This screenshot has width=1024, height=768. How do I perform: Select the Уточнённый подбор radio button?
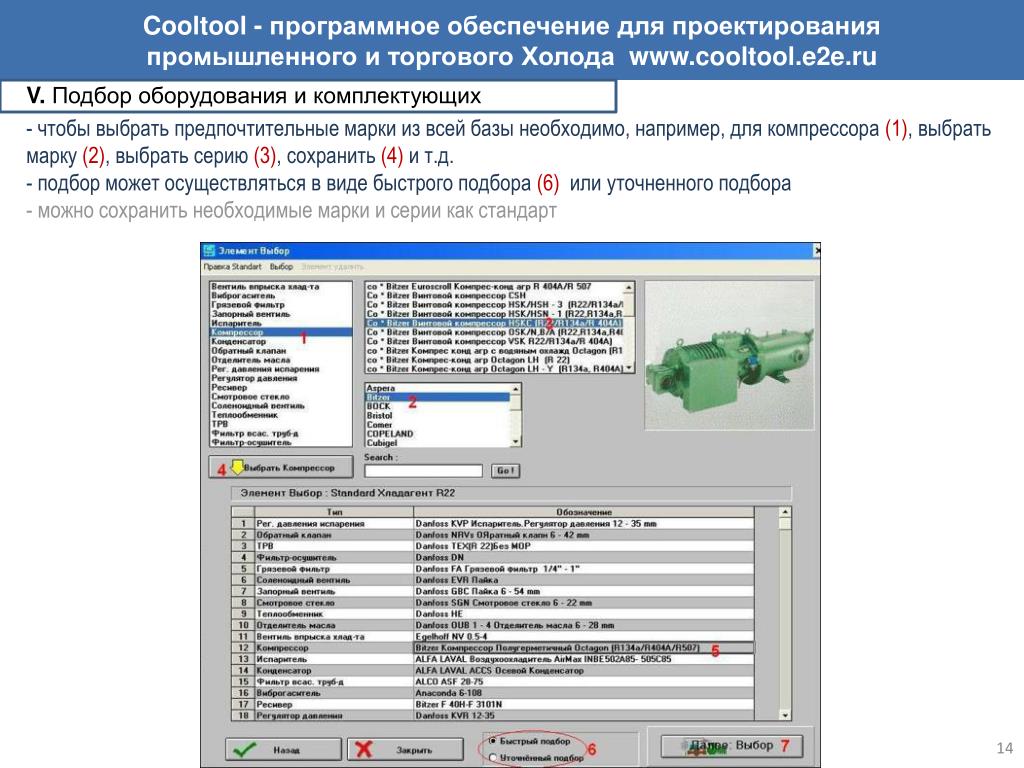coord(493,758)
